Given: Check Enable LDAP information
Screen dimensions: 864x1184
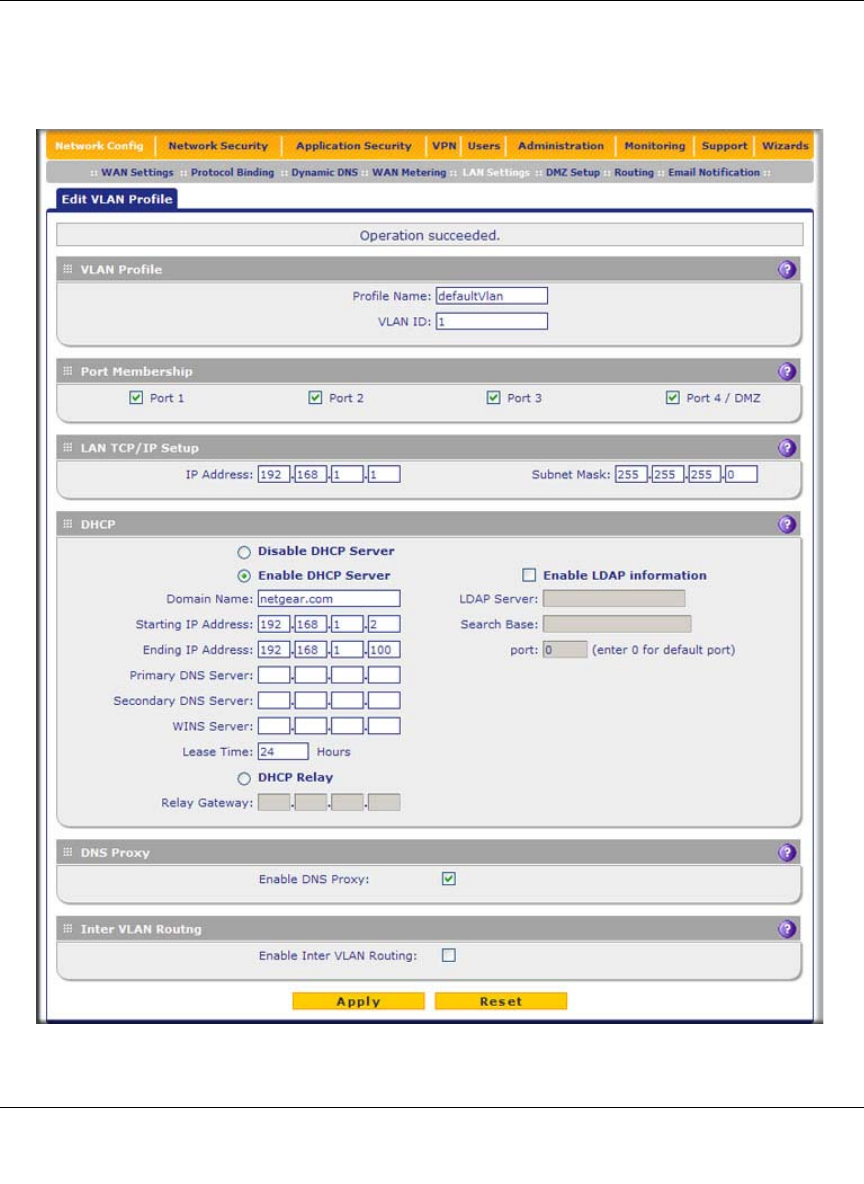Looking at the screenshot, I should click(x=529, y=575).
